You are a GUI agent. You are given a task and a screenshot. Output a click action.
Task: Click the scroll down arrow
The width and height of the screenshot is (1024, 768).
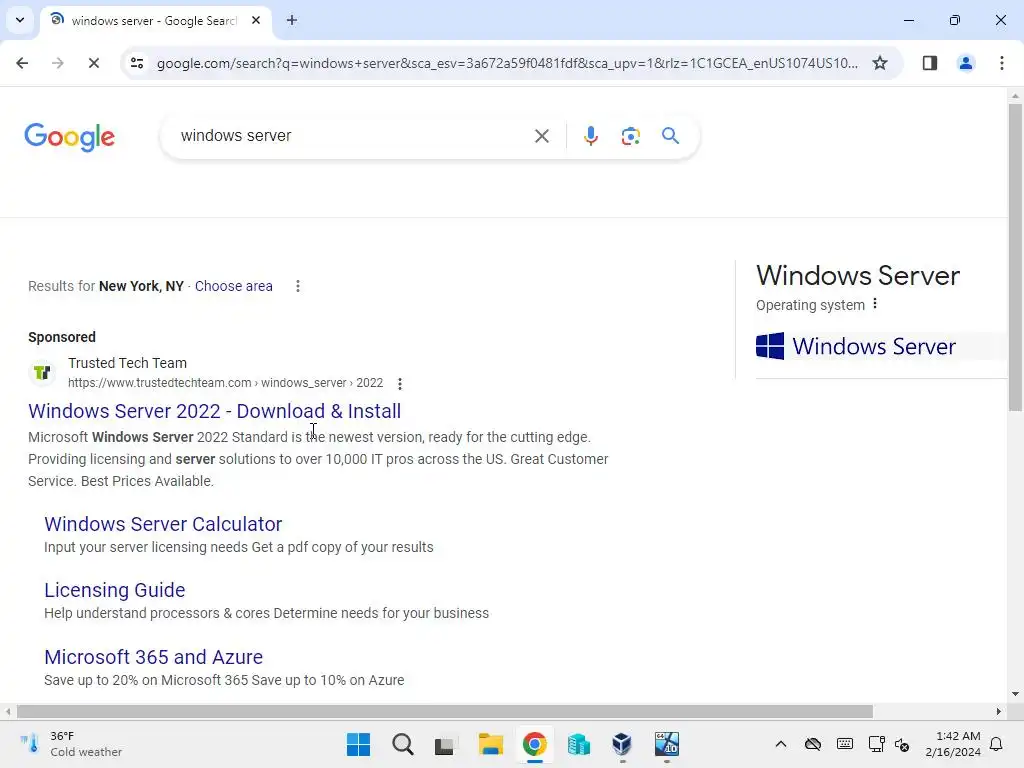[x=1015, y=694]
